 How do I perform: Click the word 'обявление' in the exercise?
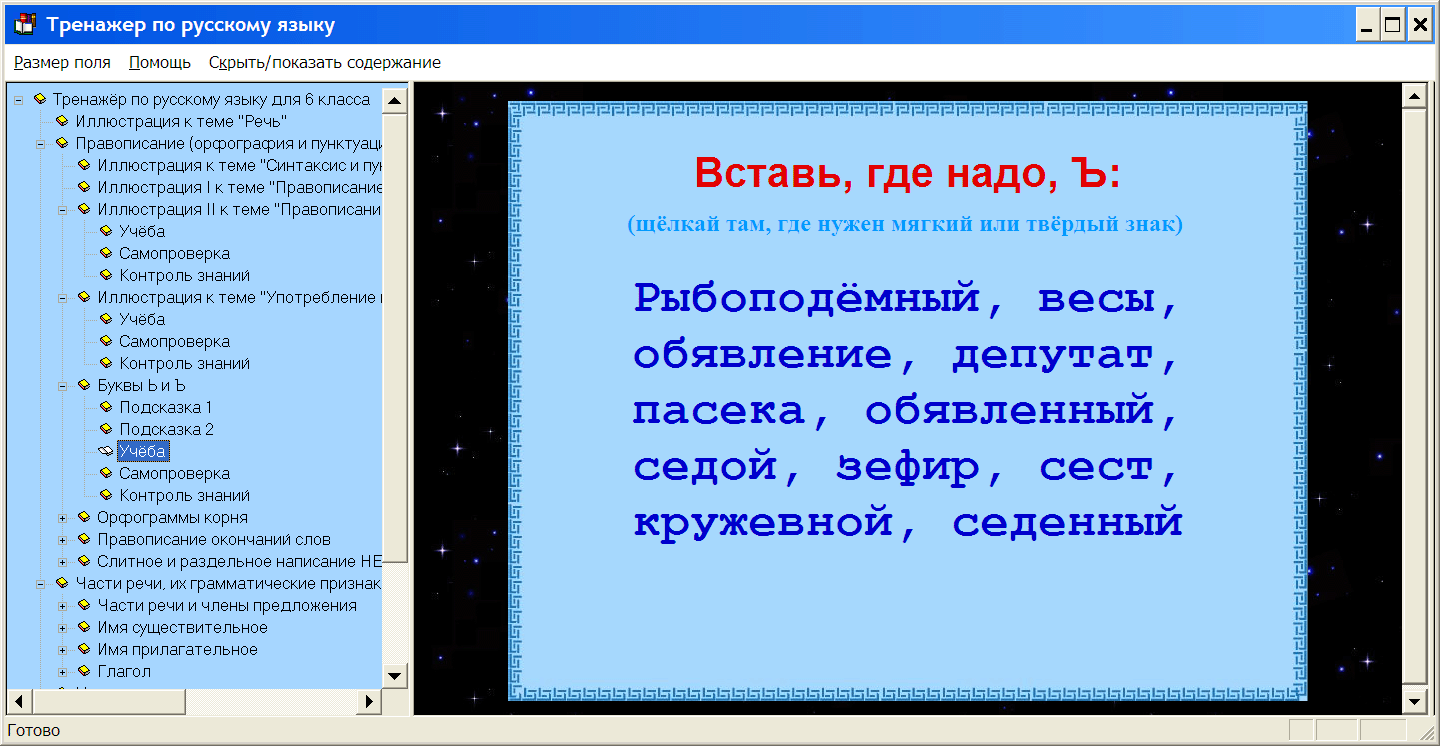(763, 355)
